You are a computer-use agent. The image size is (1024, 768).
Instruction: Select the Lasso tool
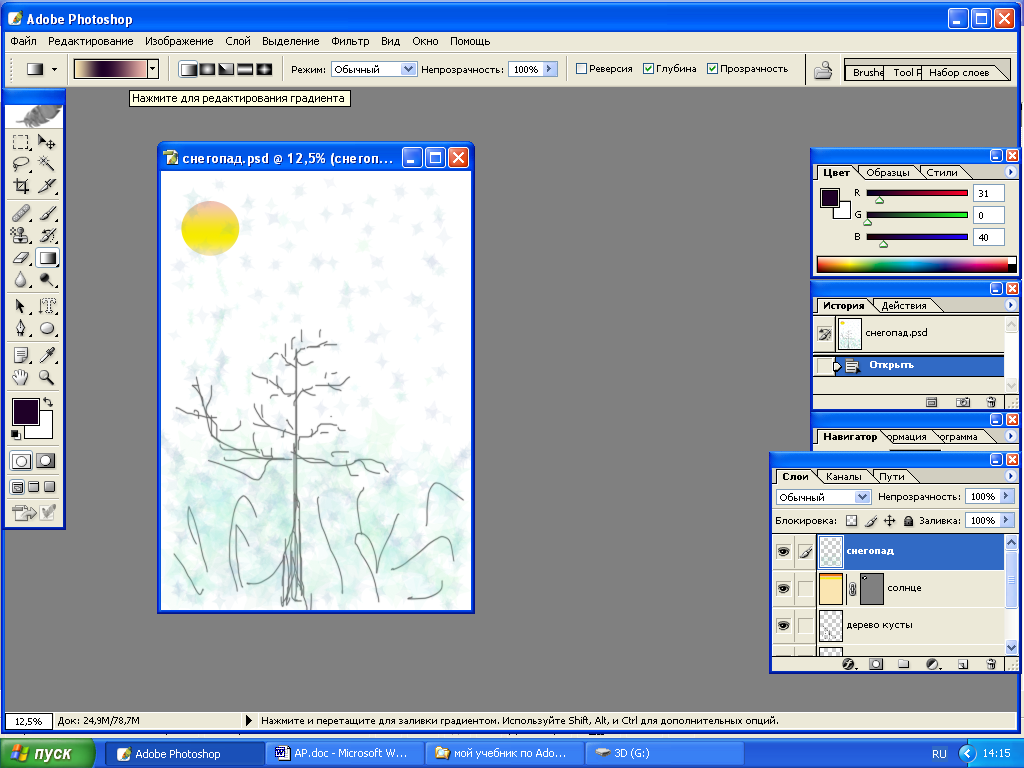pos(21,163)
